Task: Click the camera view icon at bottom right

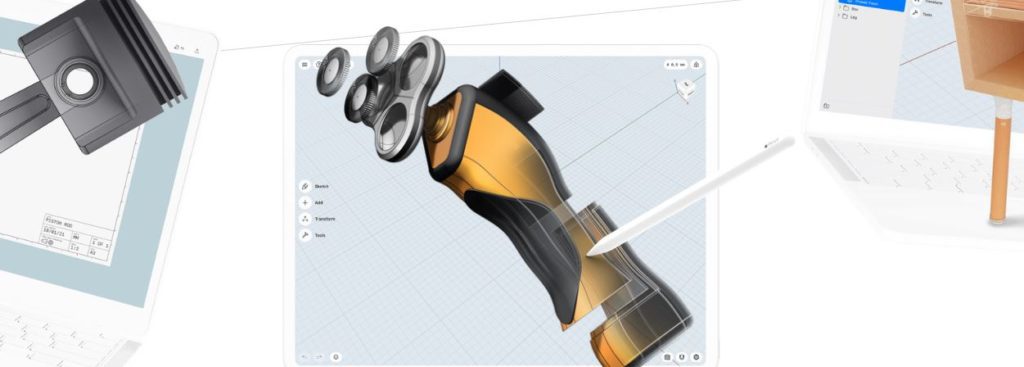Action: tap(667, 357)
